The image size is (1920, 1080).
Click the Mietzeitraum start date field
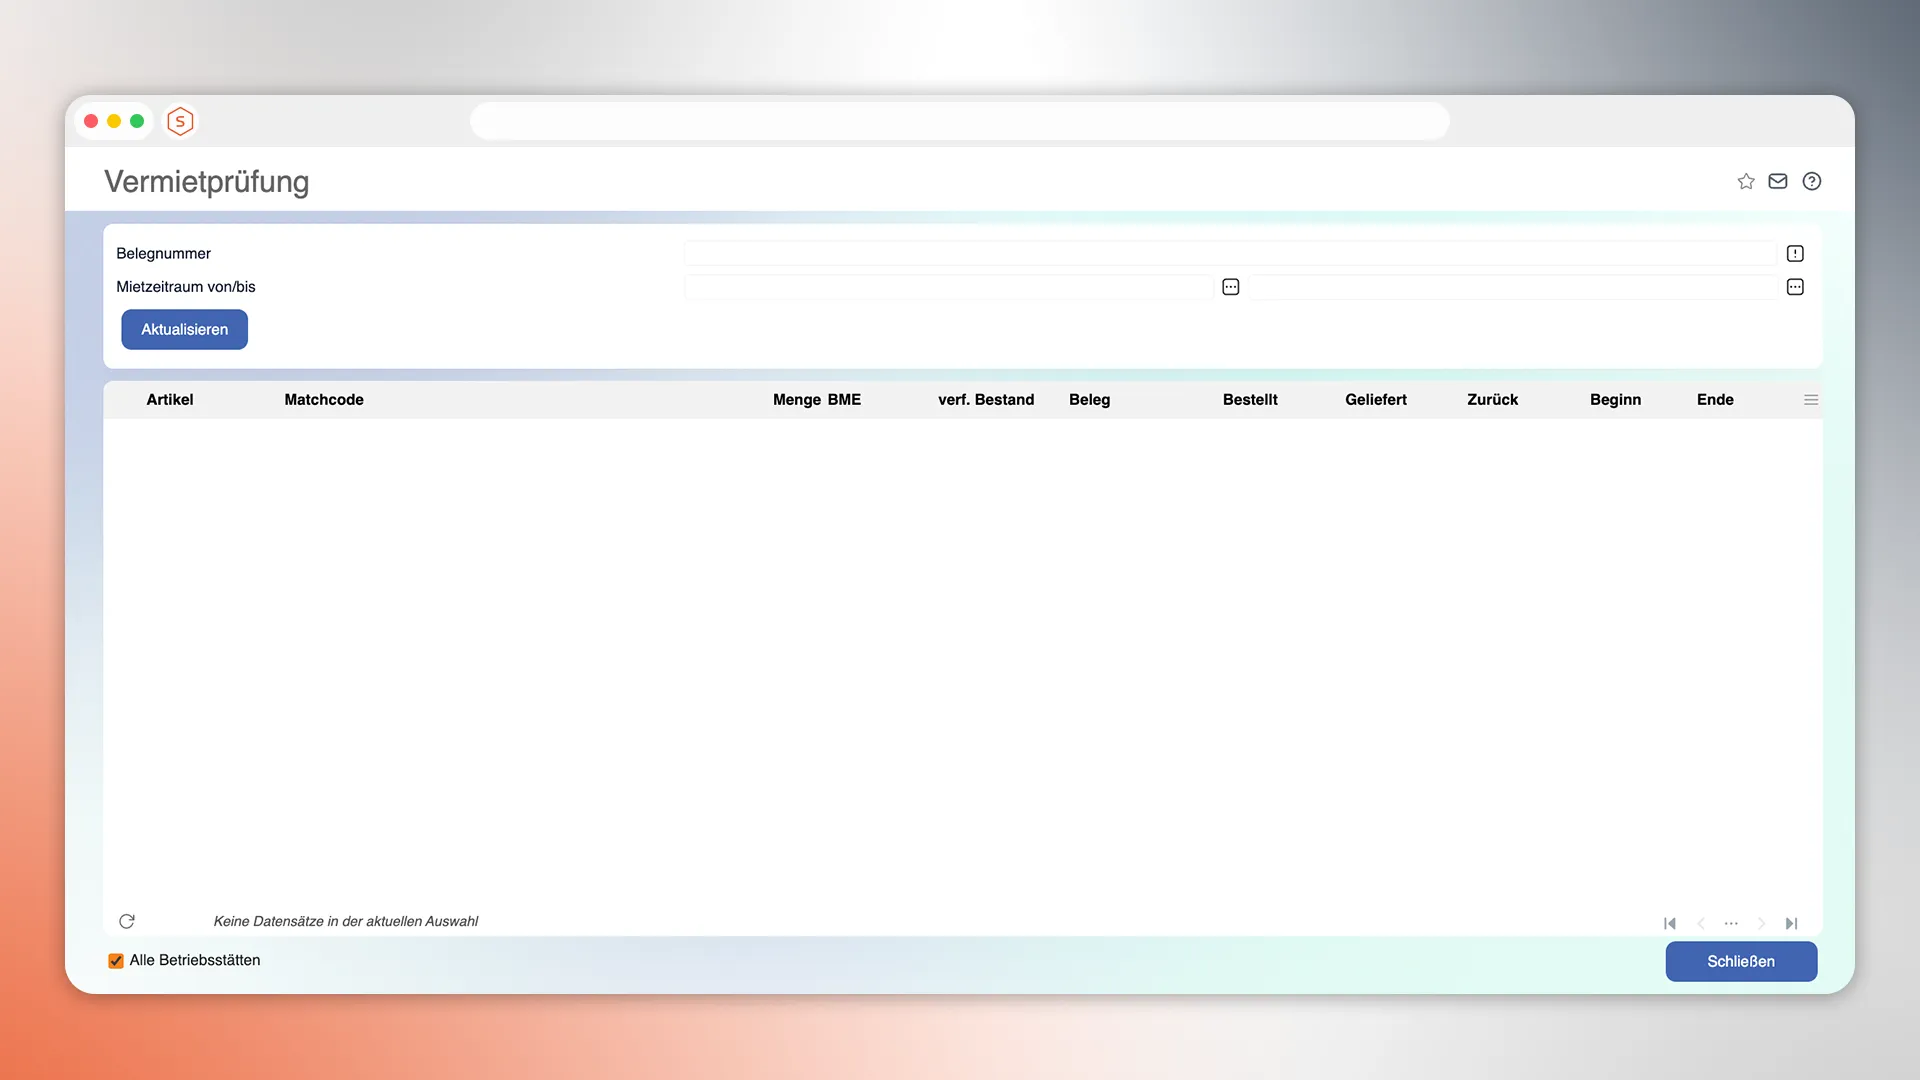pyautogui.click(x=948, y=287)
